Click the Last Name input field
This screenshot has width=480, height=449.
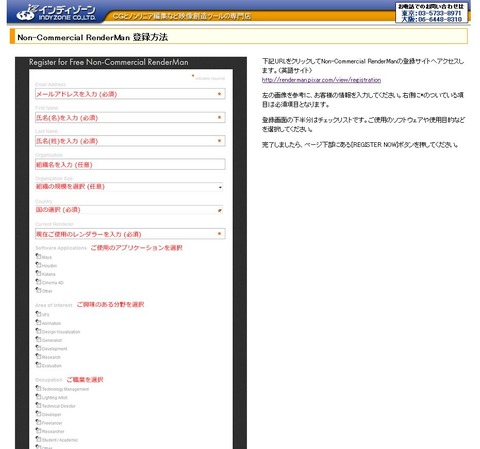pyautogui.click(x=130, y=141)
